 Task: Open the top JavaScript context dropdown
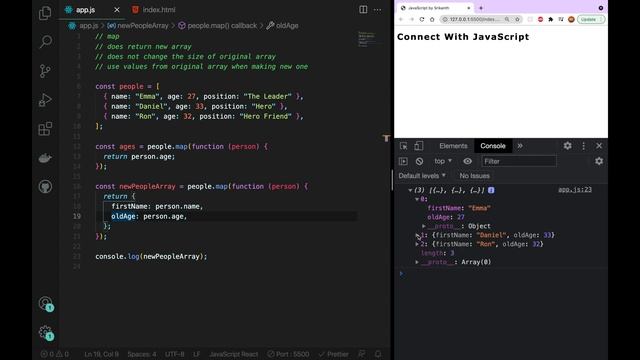pyautogui.click(x=443, y=161)
